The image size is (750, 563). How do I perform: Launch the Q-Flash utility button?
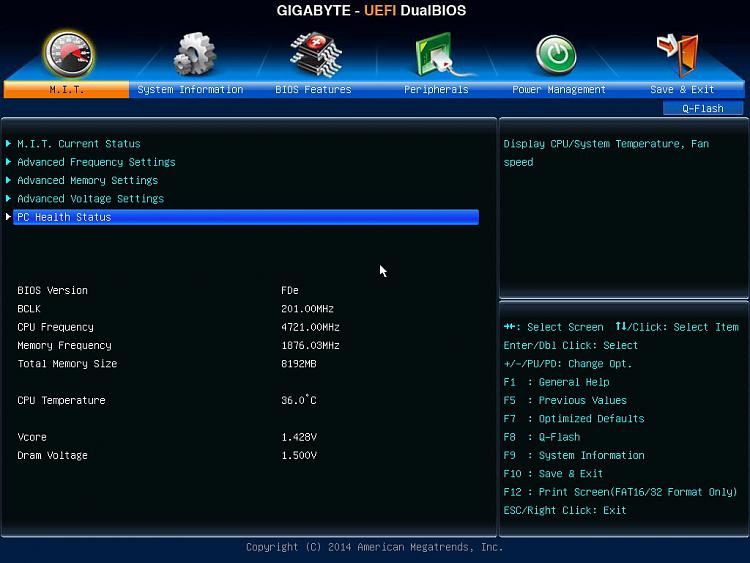click(x=703, y=108)
